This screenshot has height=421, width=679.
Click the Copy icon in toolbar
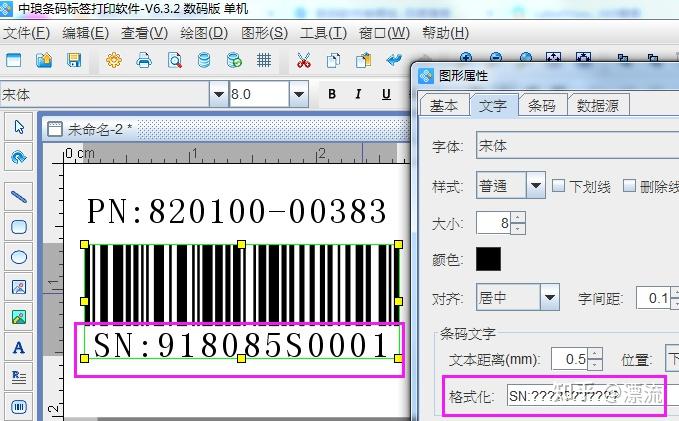tap(333, 60)
